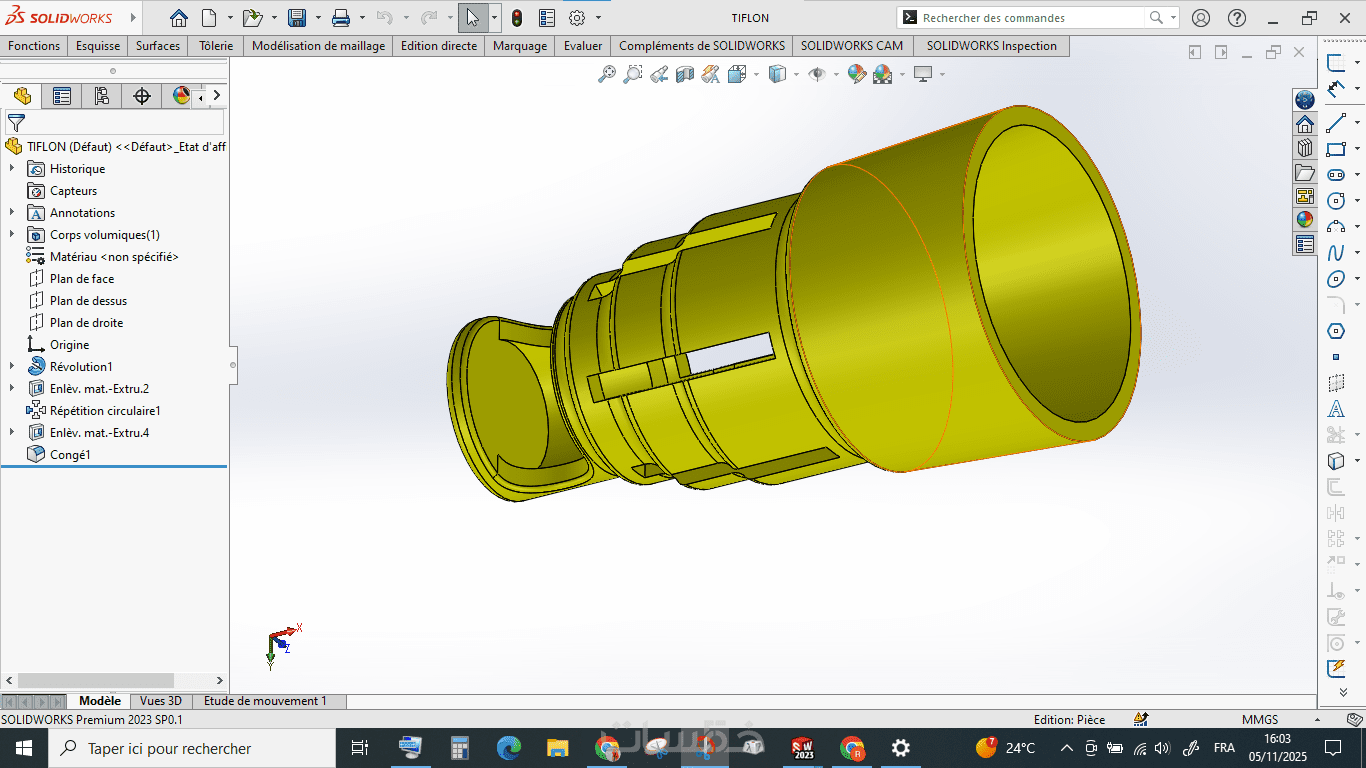The width and height of the screenshot is (1366, 768).
Task: Open File Properties list icon
Action: point(547,18)
